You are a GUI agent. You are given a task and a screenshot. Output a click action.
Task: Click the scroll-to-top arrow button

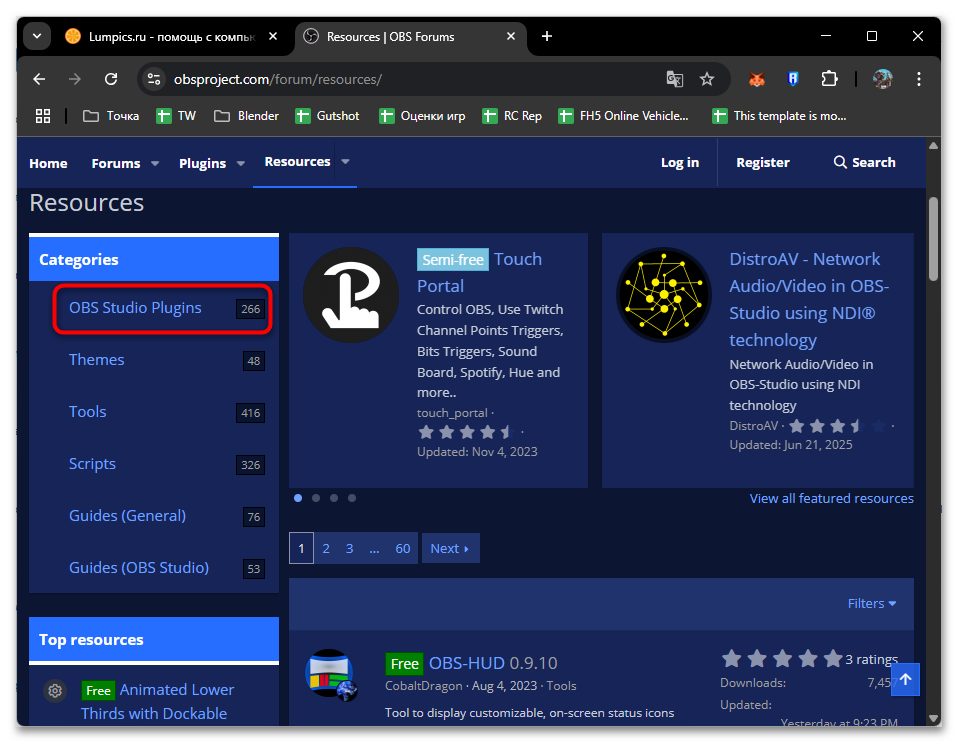905,680
